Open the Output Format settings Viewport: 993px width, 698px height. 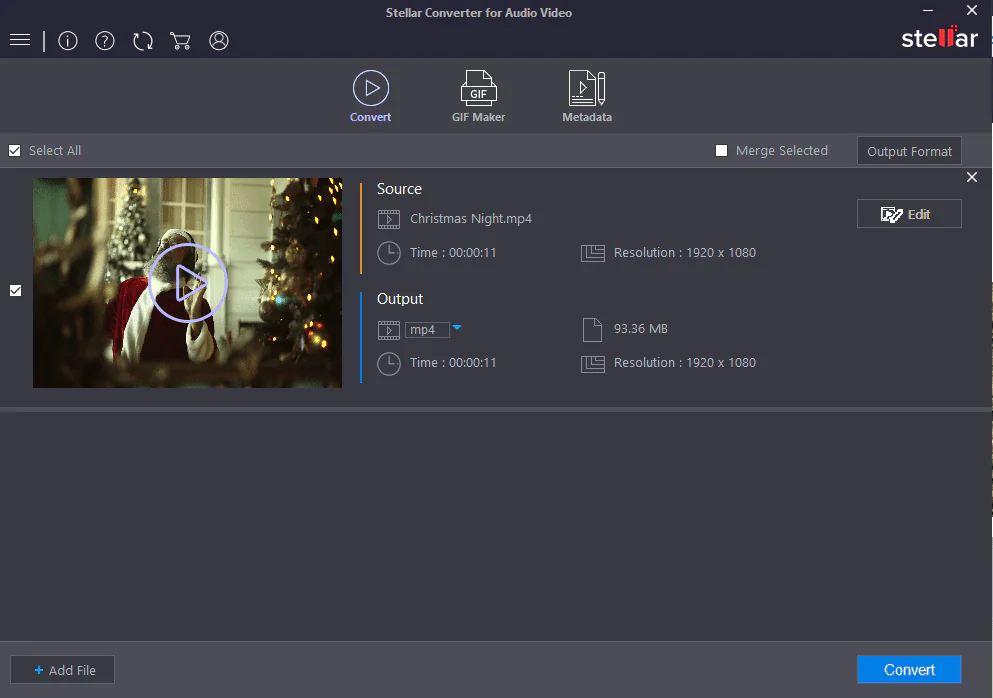tap(909, 151)
